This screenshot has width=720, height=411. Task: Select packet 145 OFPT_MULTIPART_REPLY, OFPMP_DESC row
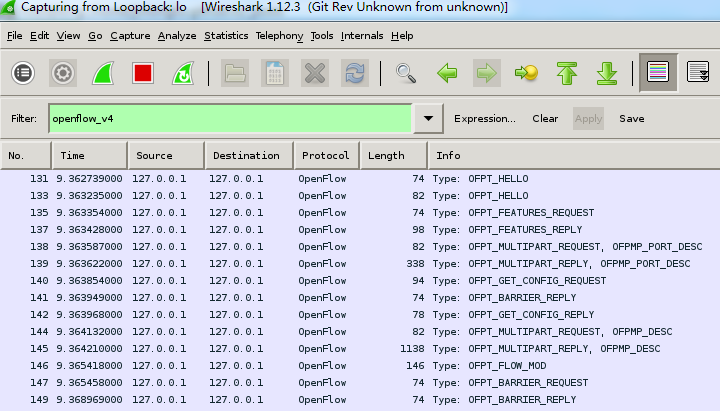360,349
